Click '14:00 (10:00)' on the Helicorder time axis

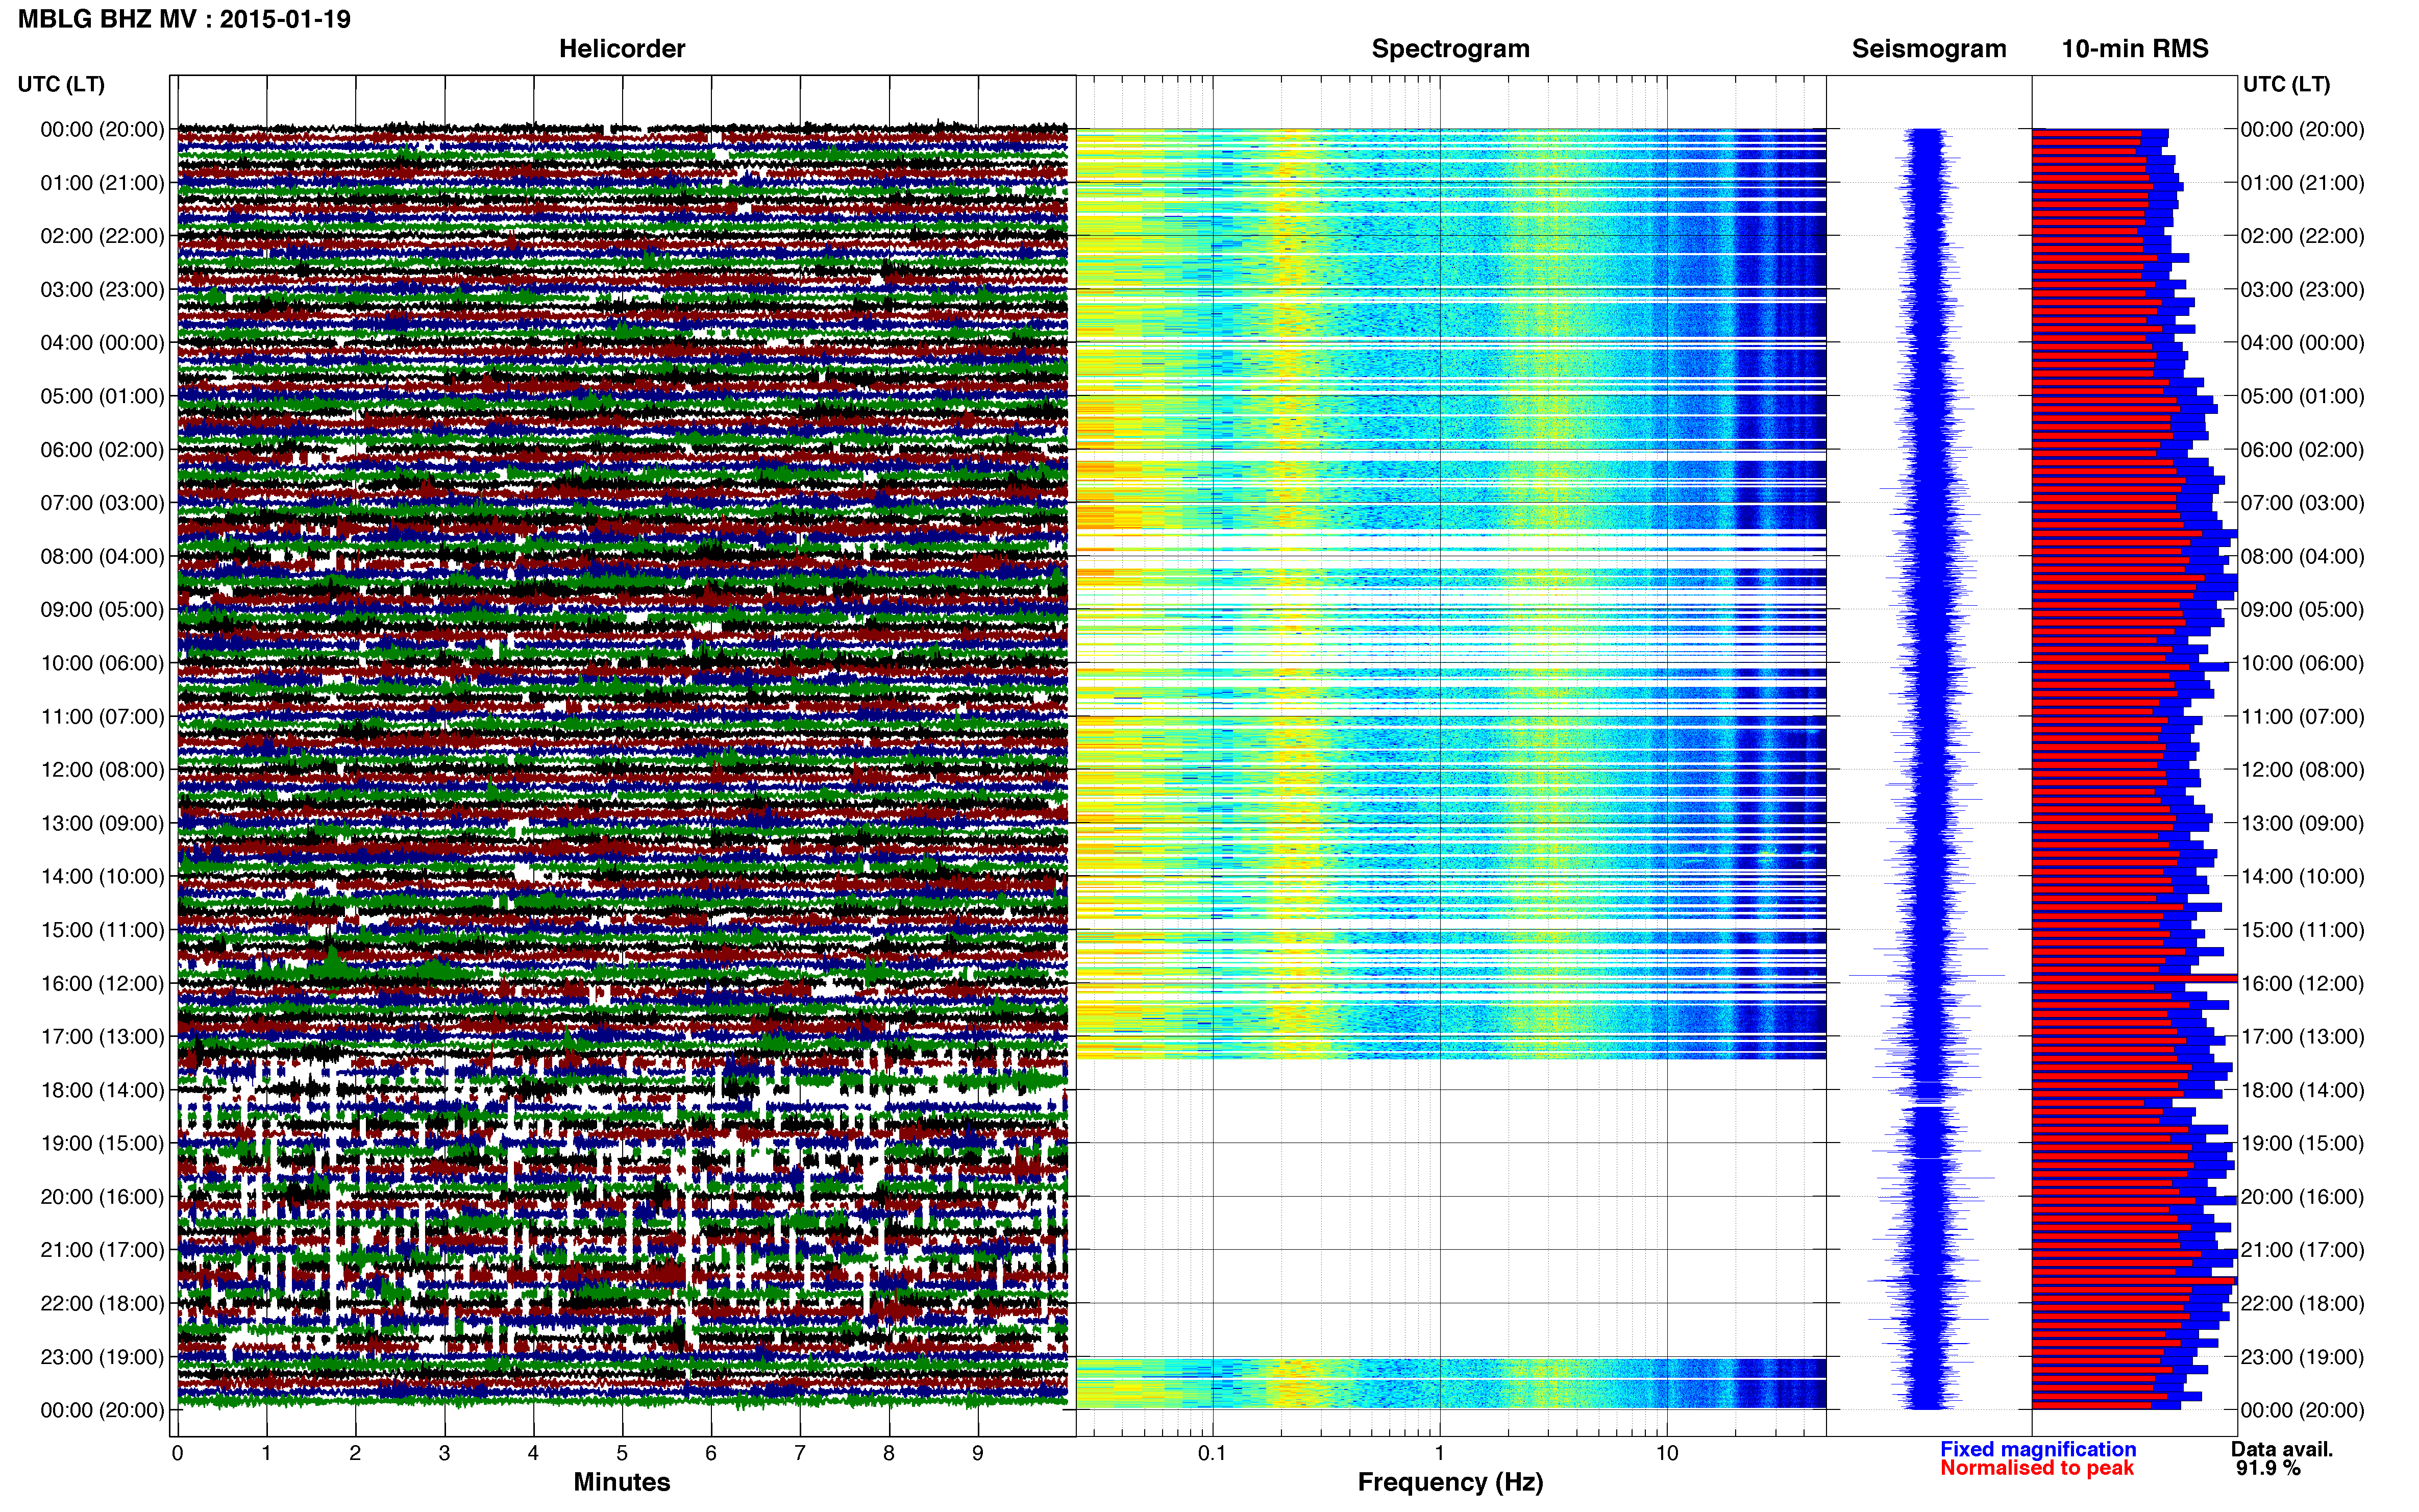coord(102,877)
